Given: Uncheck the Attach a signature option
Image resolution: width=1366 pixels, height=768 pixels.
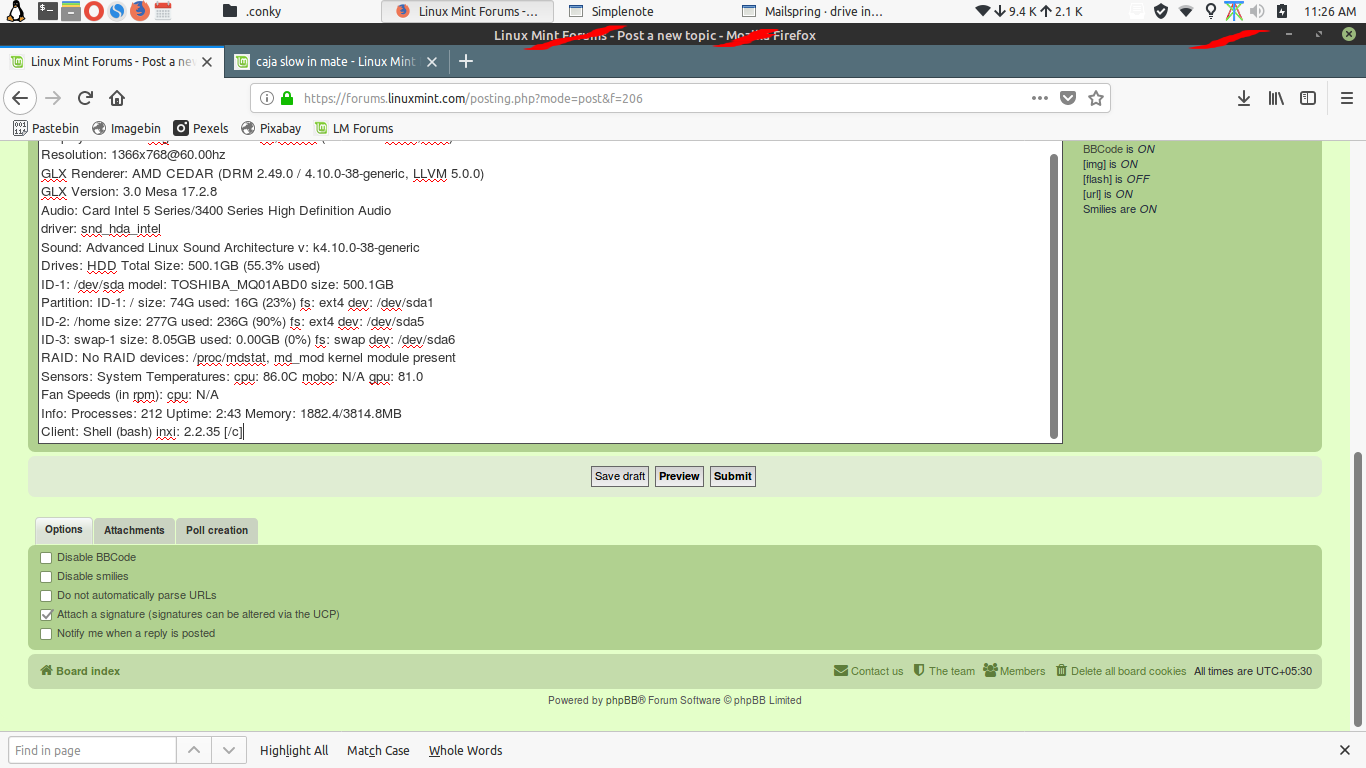Looking at the screenshot, I should tap(46, 615).
